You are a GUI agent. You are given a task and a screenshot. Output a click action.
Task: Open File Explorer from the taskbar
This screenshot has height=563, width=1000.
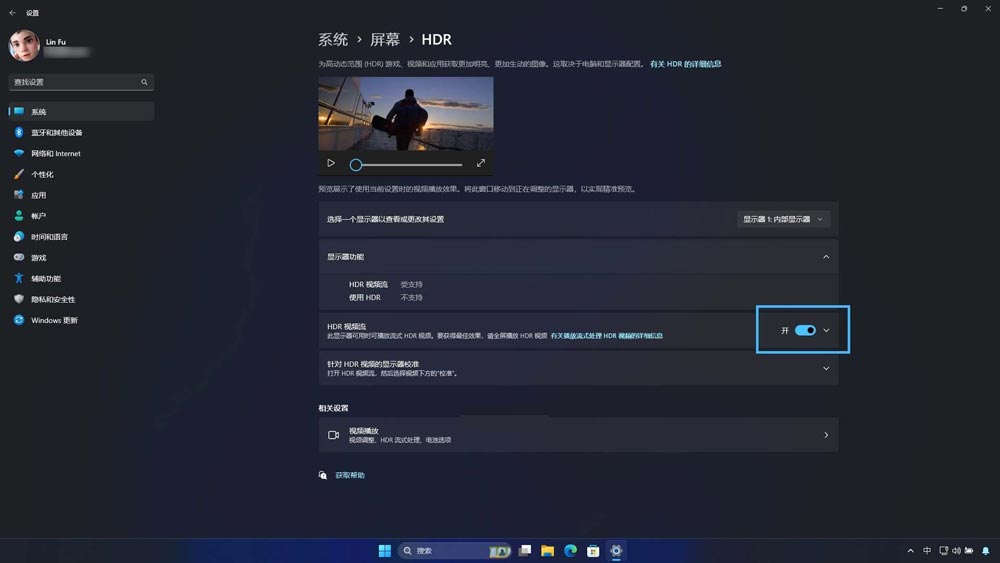547,551
